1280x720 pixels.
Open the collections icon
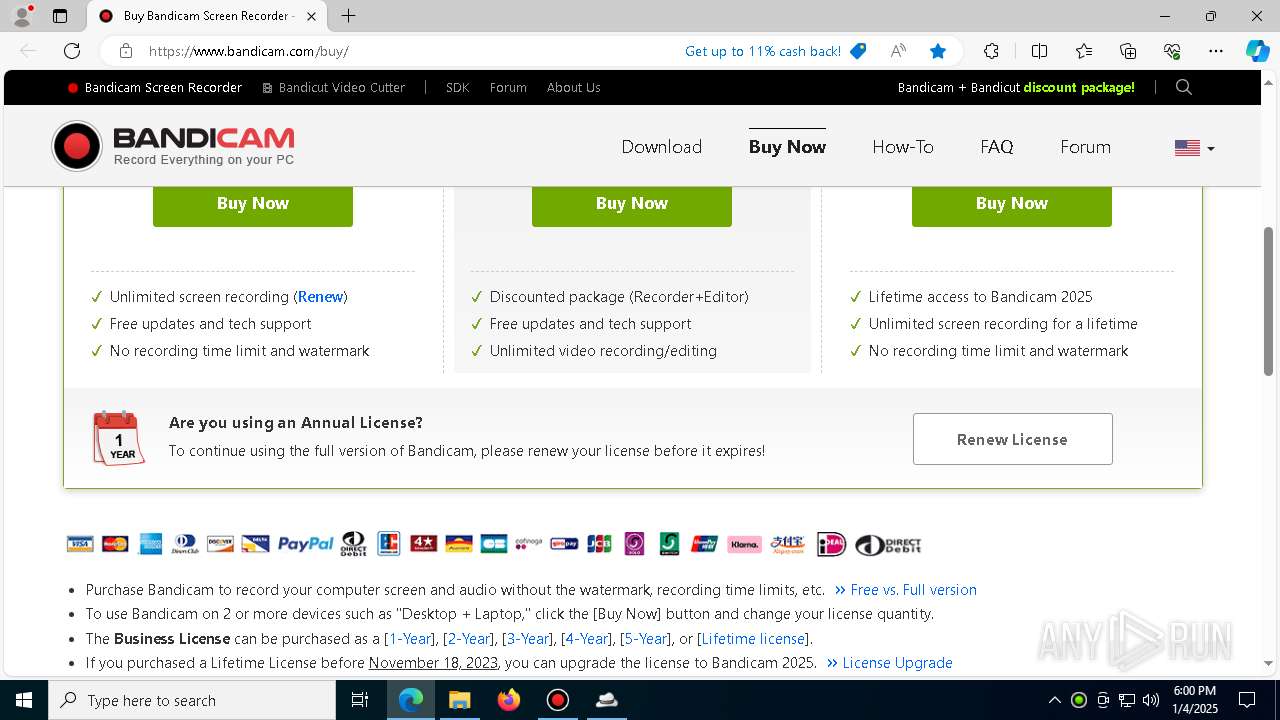pos(1128,51)
